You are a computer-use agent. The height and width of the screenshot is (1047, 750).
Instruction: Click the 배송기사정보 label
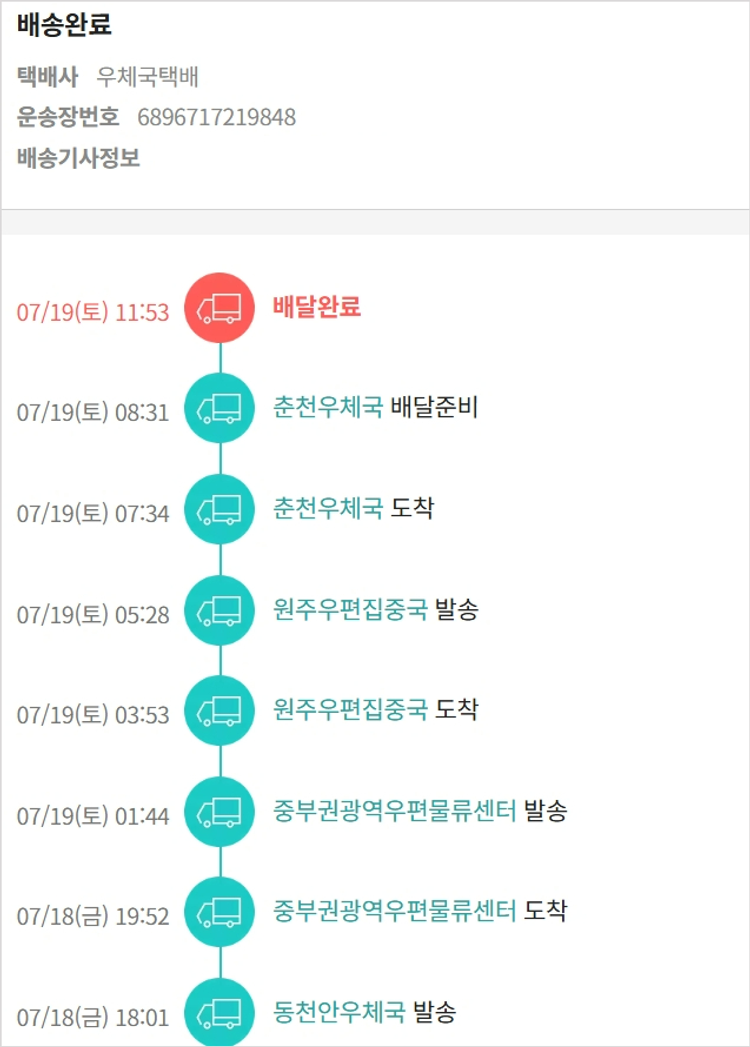[79, 158]
